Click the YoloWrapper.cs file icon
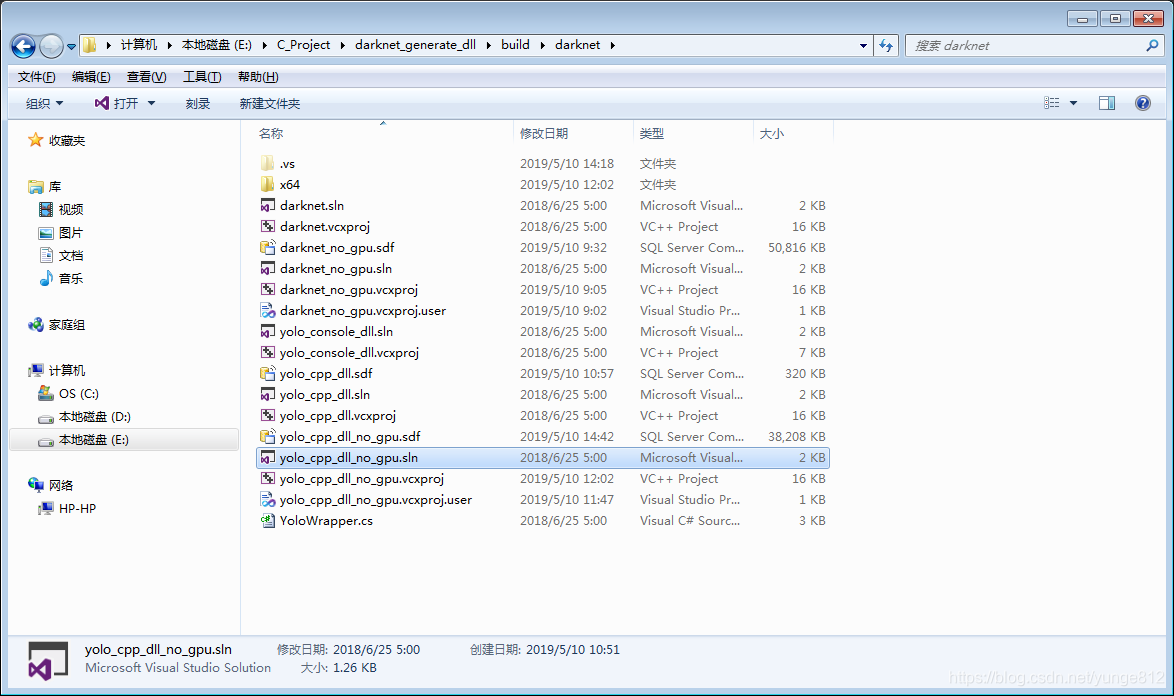Image resolution: width=1174 pixels, height=696 pixels. [267, 521]
